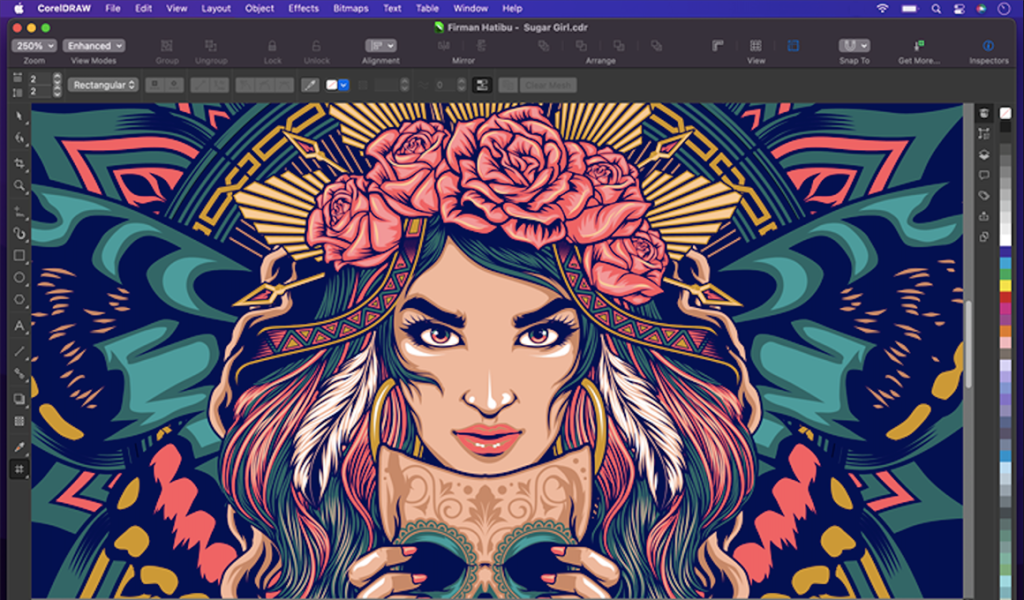The width and height of the screenshot is (1024, 600).
Task: Click the Unlock toolbar button
Action: click(316, 51)
